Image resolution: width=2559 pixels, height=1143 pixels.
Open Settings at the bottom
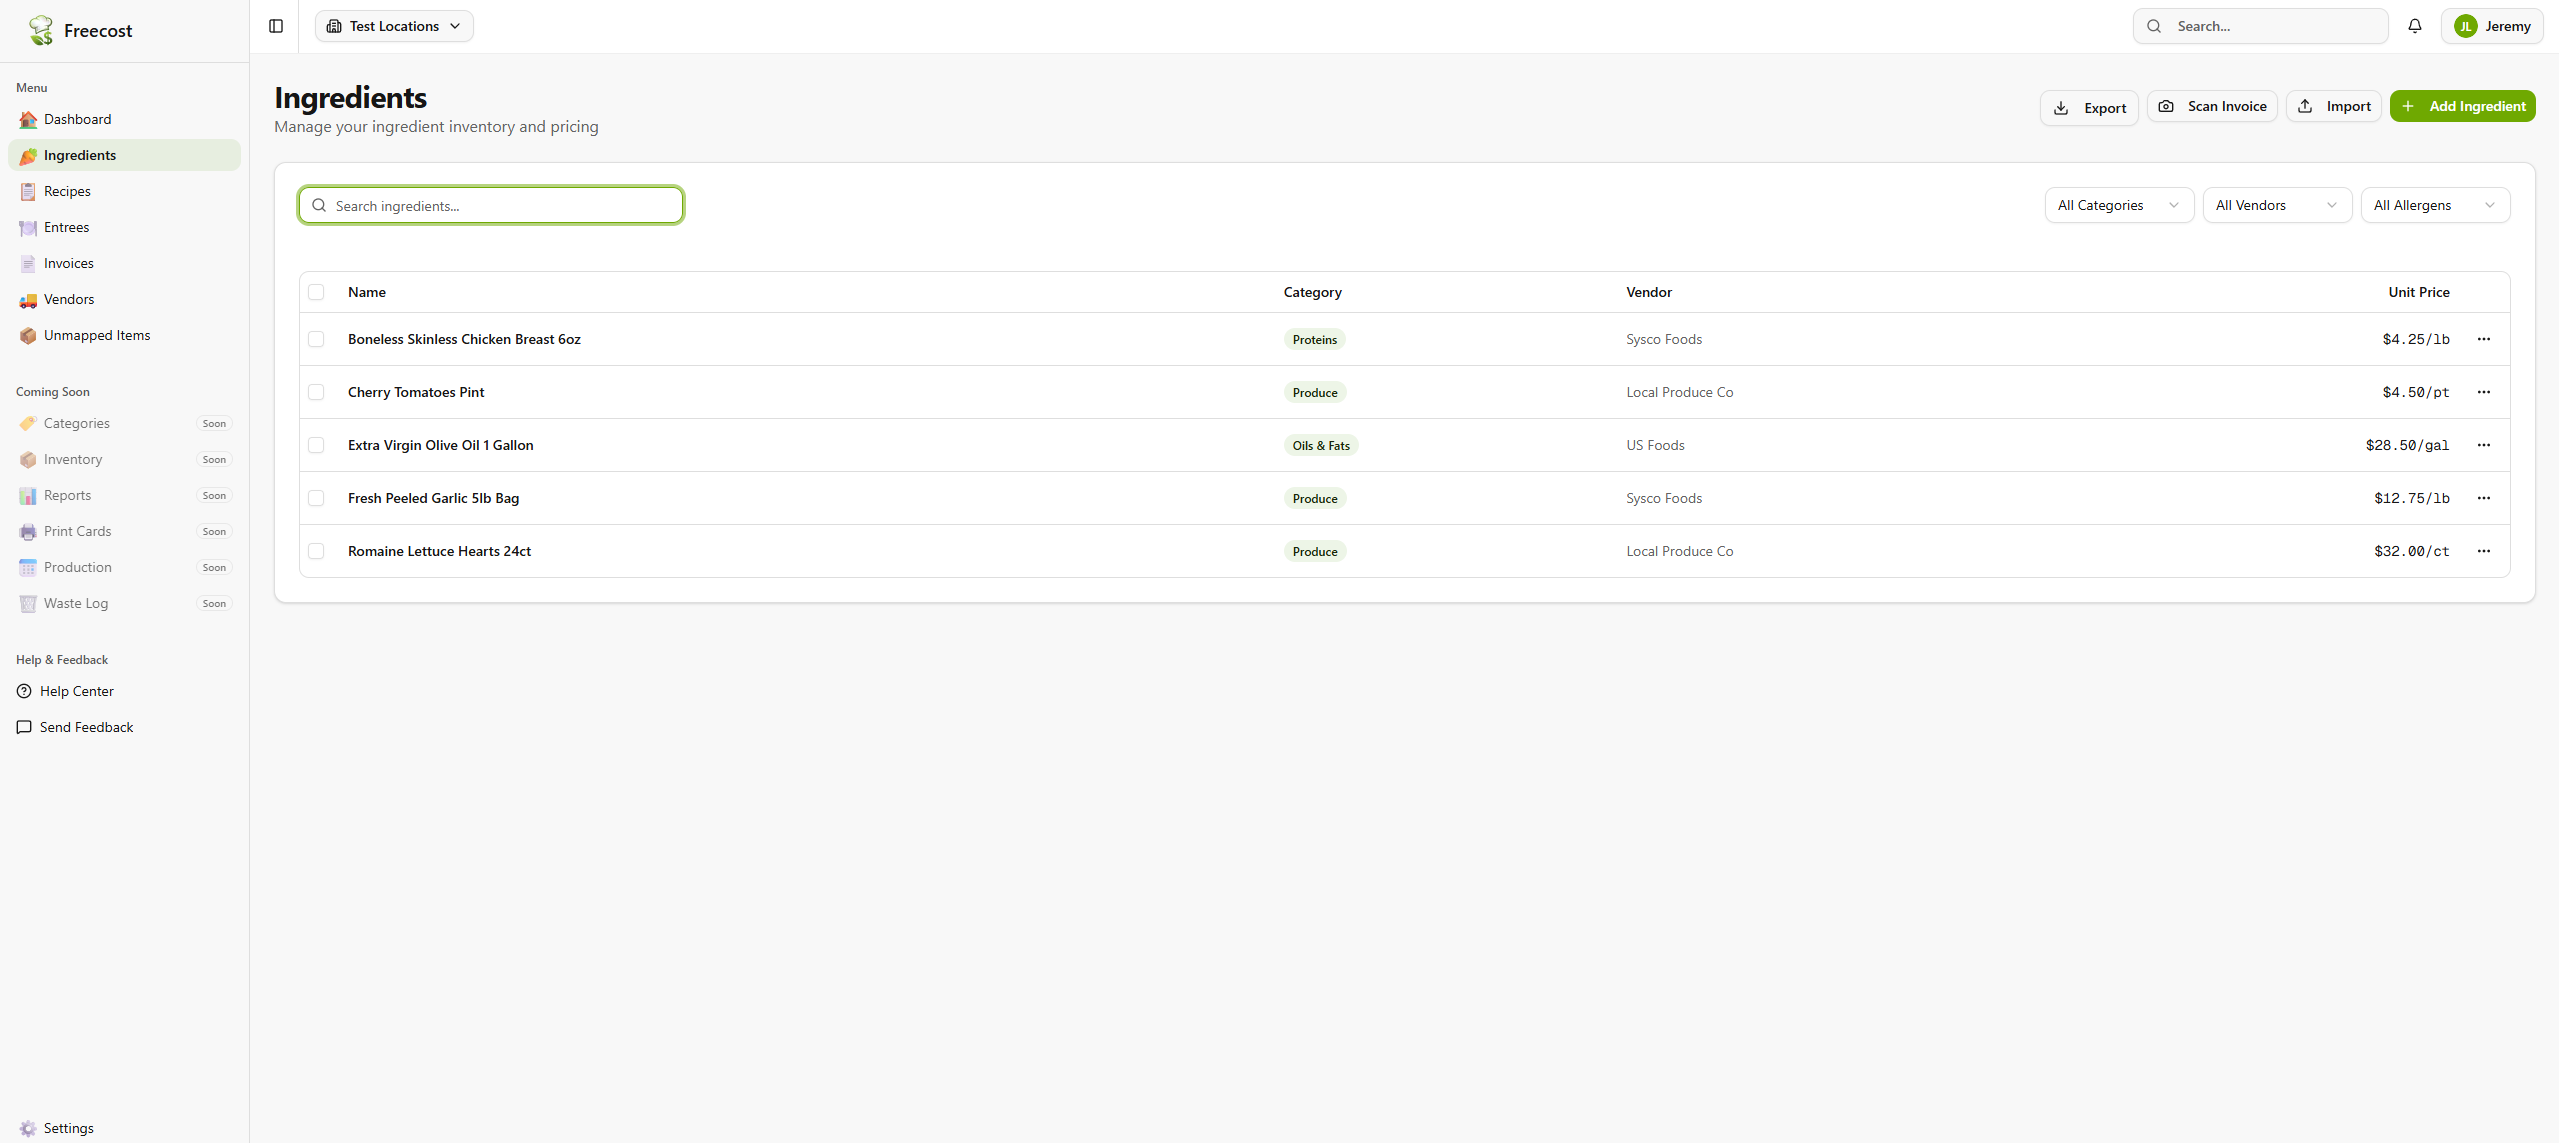coord(69,1128)
